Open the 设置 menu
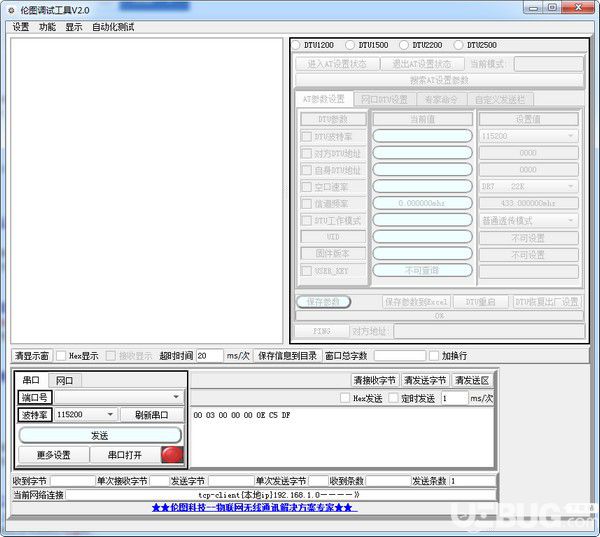Image resolution: width=600 pixels, height=537 pixels. tap(21, 27)
